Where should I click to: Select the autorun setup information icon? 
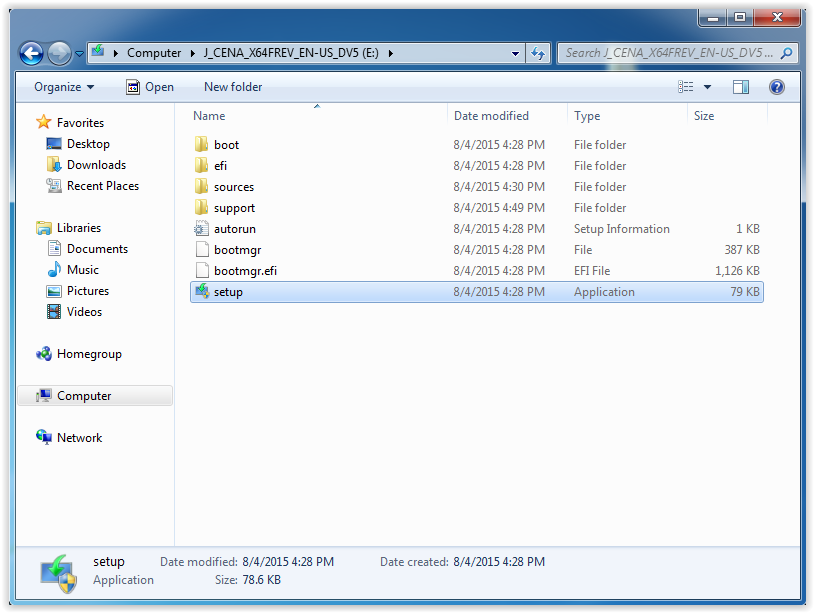201,228
